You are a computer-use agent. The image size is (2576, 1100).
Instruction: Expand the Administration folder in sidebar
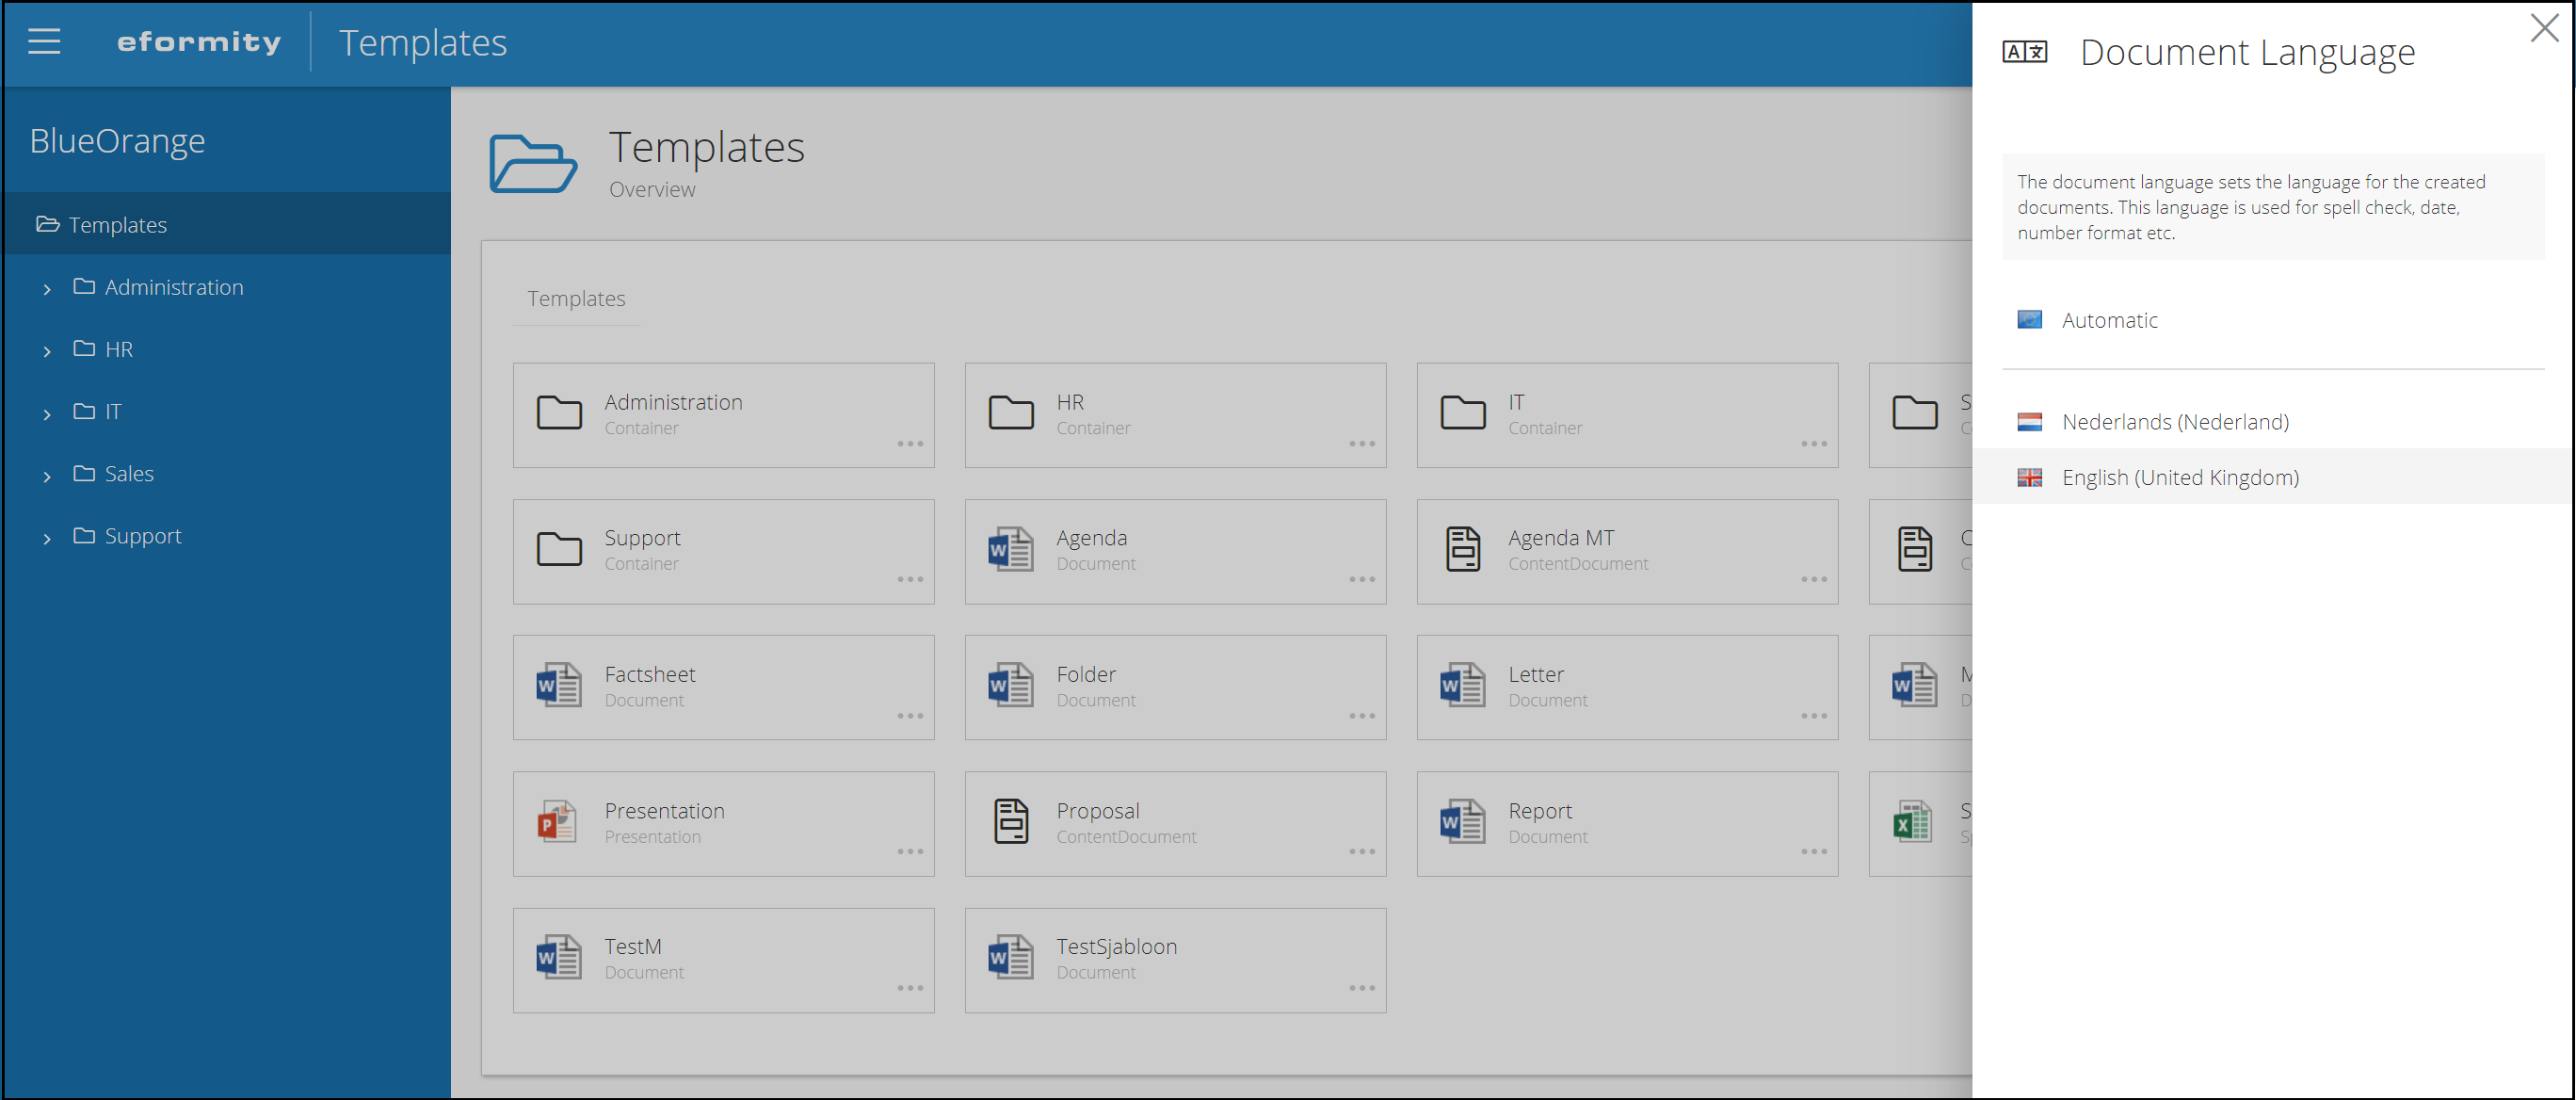coord(47,289)
